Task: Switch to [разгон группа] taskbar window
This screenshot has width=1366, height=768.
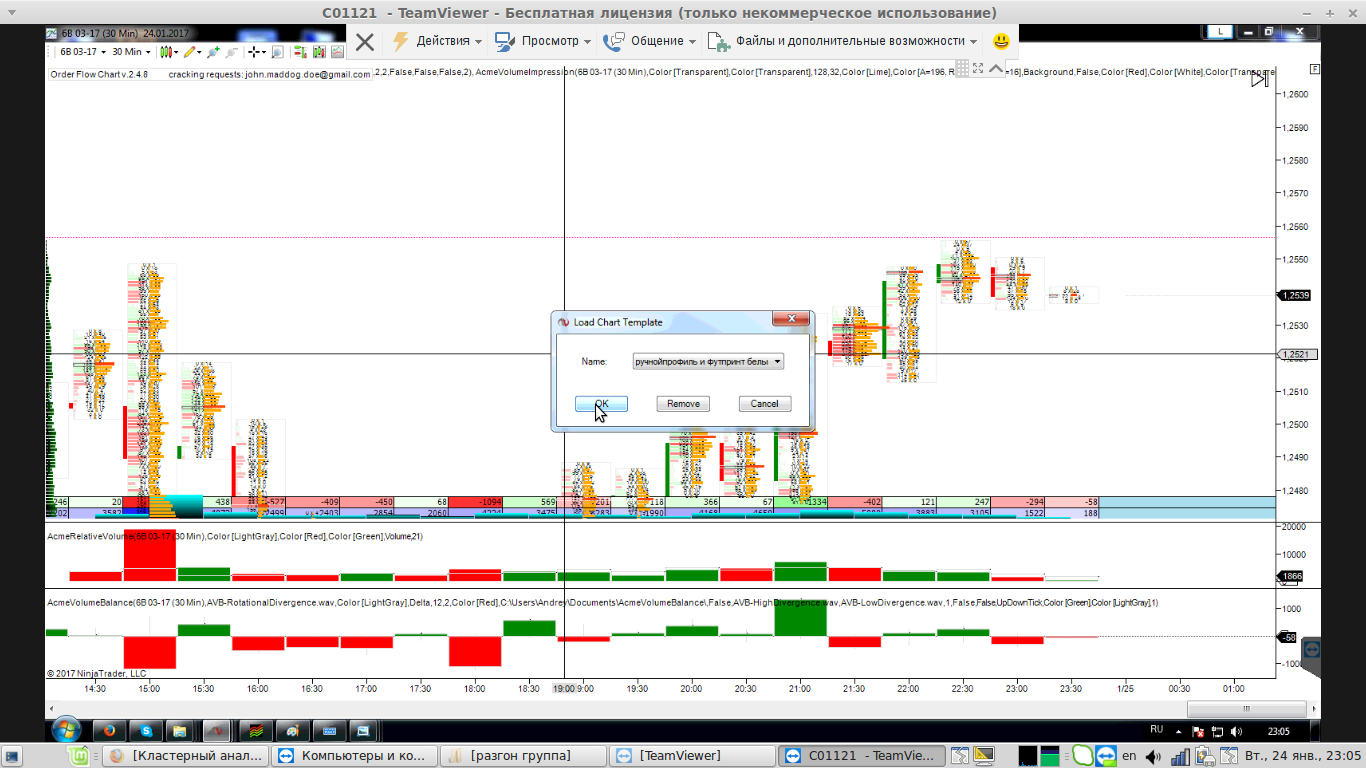Action: pyautogui.click(x=524, y=756)
